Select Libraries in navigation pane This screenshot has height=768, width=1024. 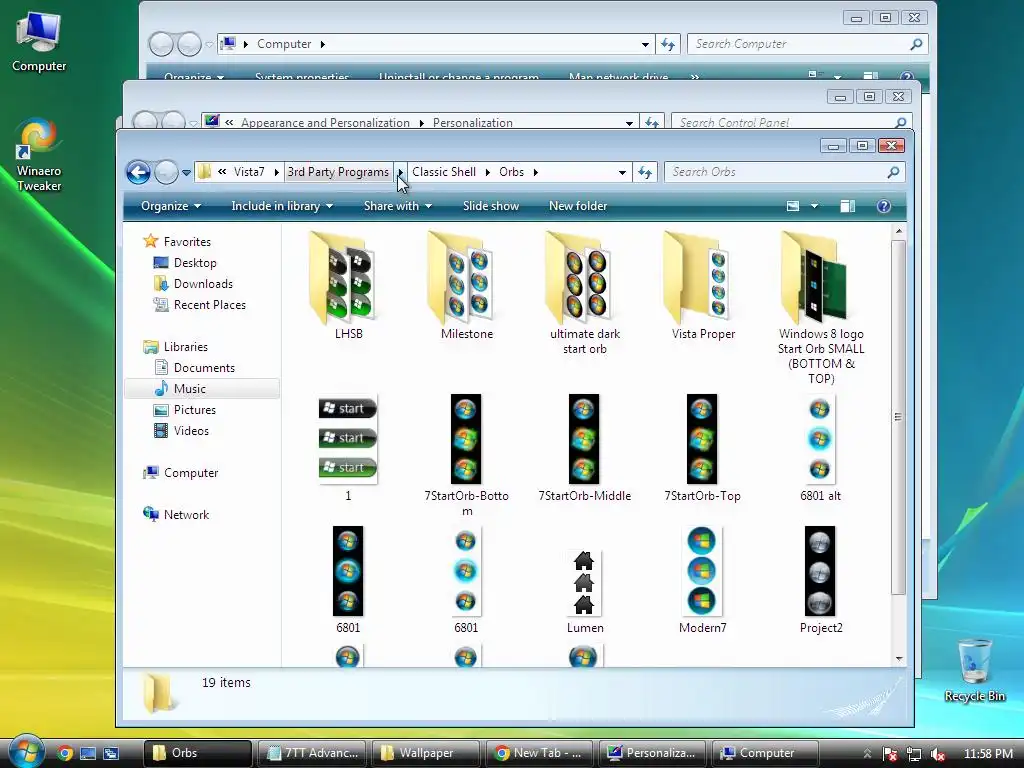(x=185, y=347)
